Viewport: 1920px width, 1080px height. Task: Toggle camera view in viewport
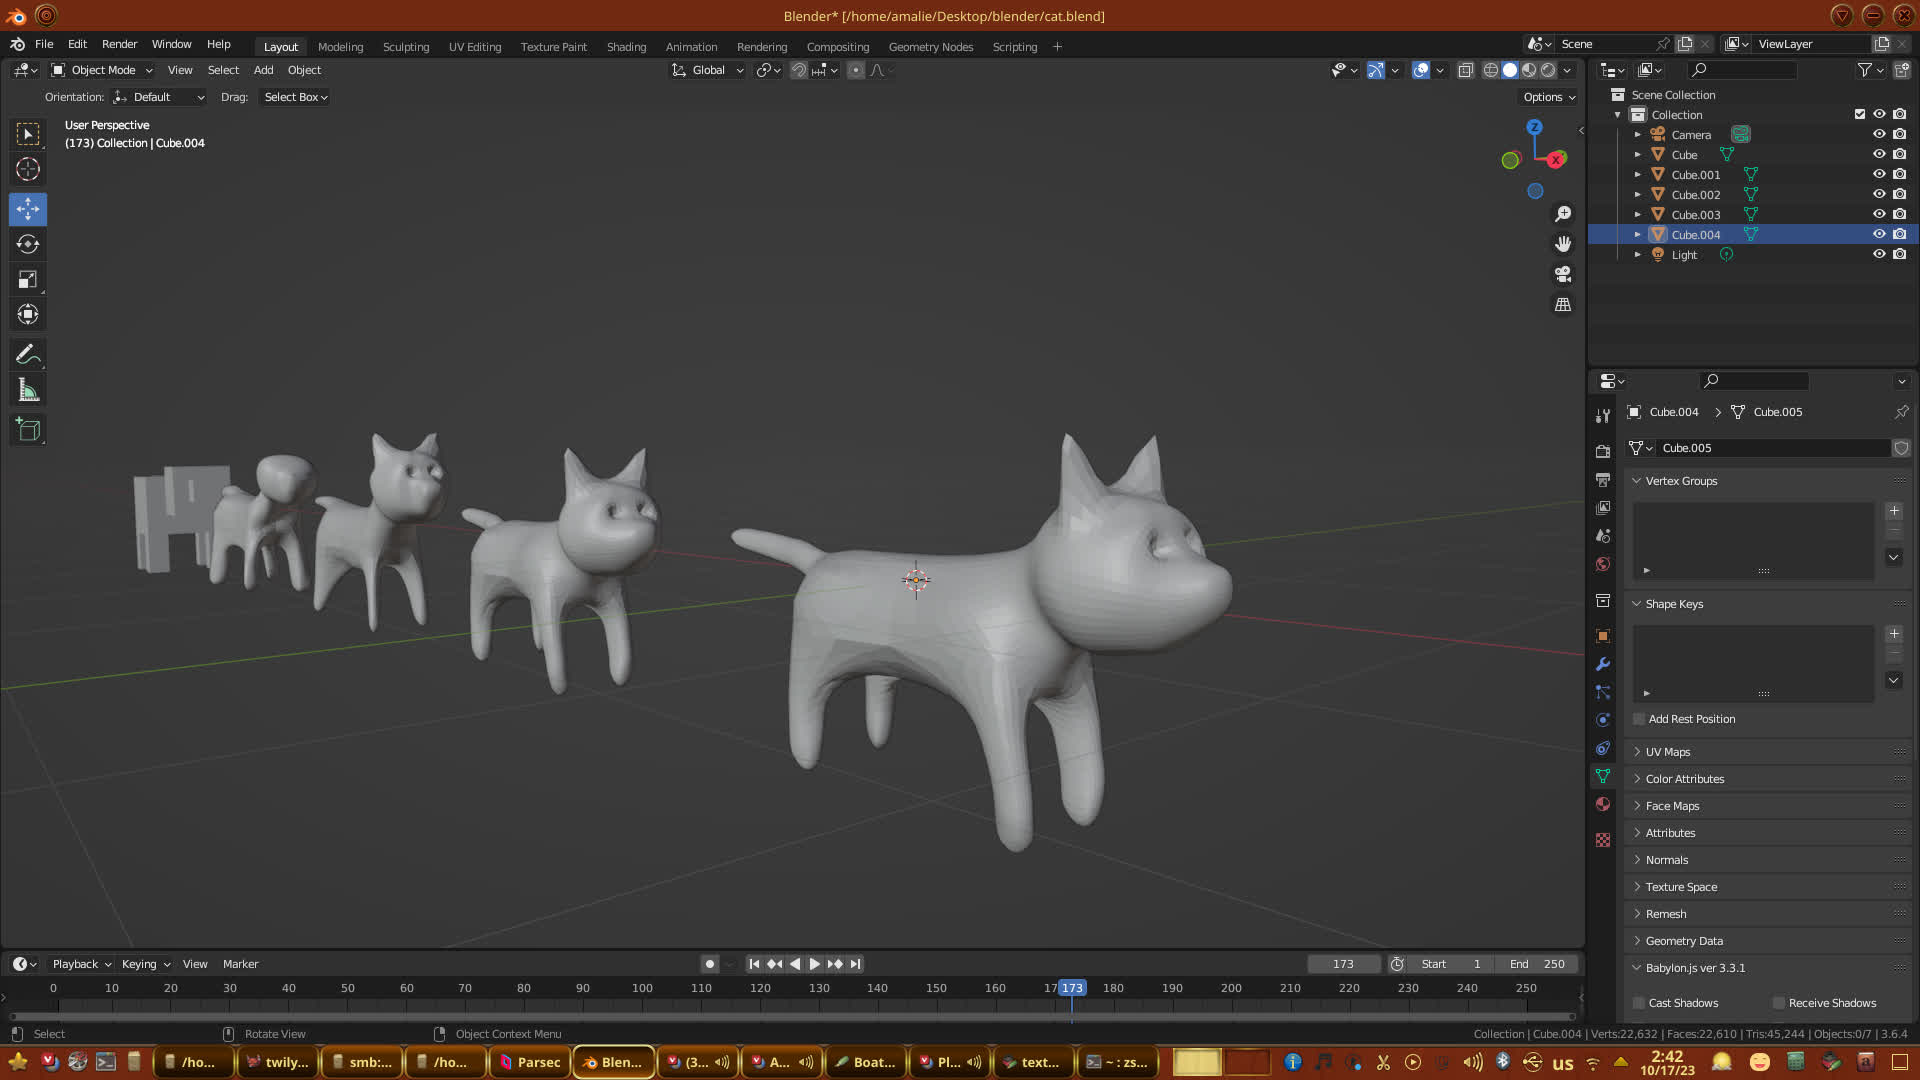1563,274
